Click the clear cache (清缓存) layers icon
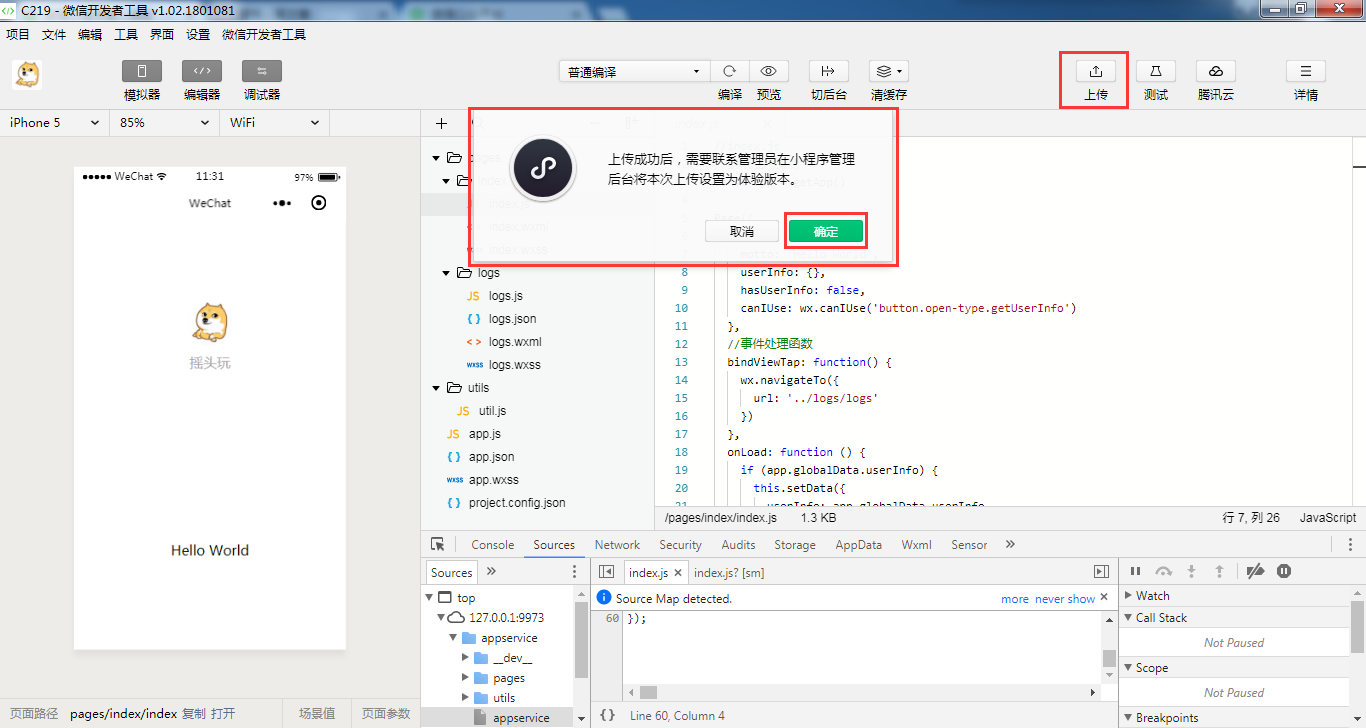This screenshot has height=728, width=1366. (x=887, y=72)
